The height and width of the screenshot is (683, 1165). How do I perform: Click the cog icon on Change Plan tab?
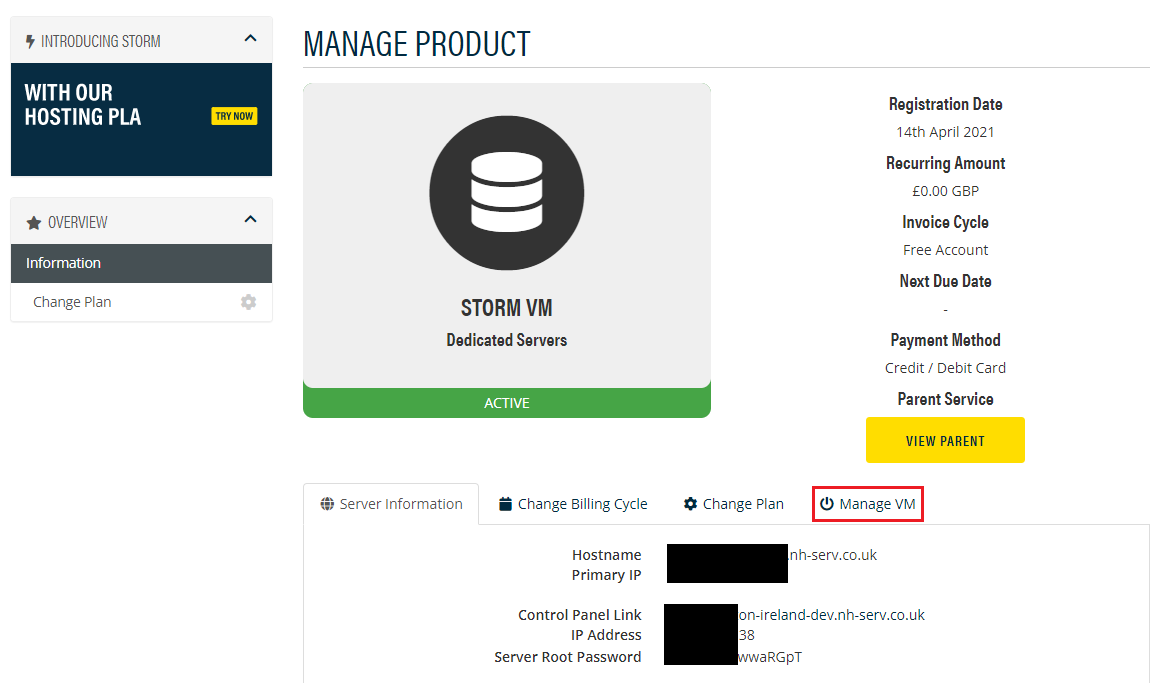point(690,504)
